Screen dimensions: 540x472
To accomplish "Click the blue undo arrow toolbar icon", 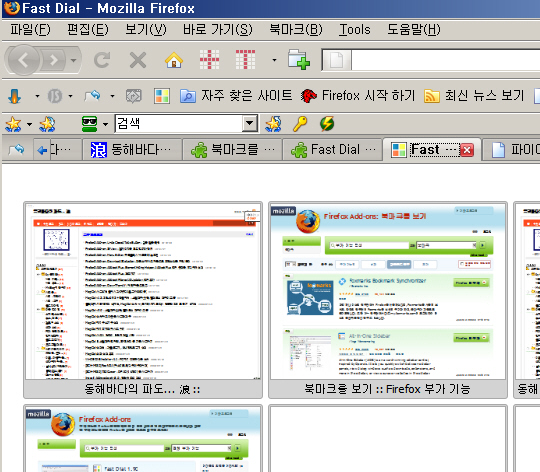I will pyautogui.click(x=92, y=96).
